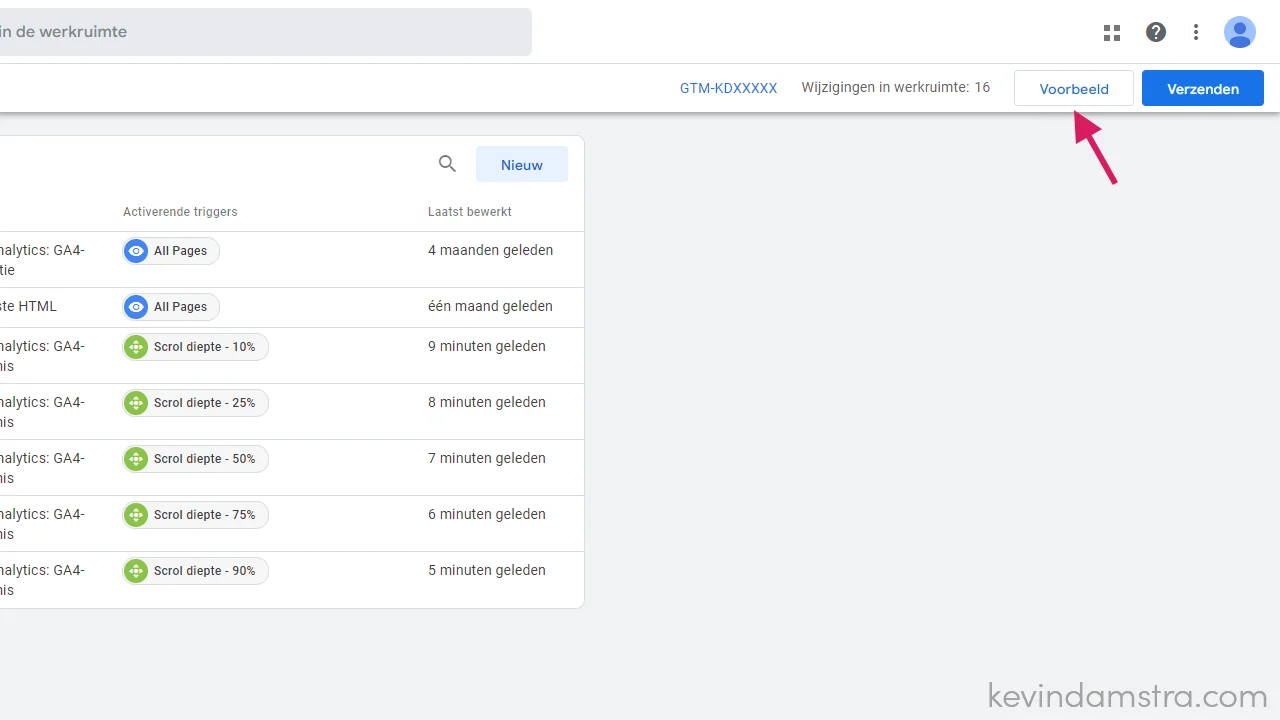1280x720 pixels.
Task: Focus the workspace search field
Action: pos(266,32)
